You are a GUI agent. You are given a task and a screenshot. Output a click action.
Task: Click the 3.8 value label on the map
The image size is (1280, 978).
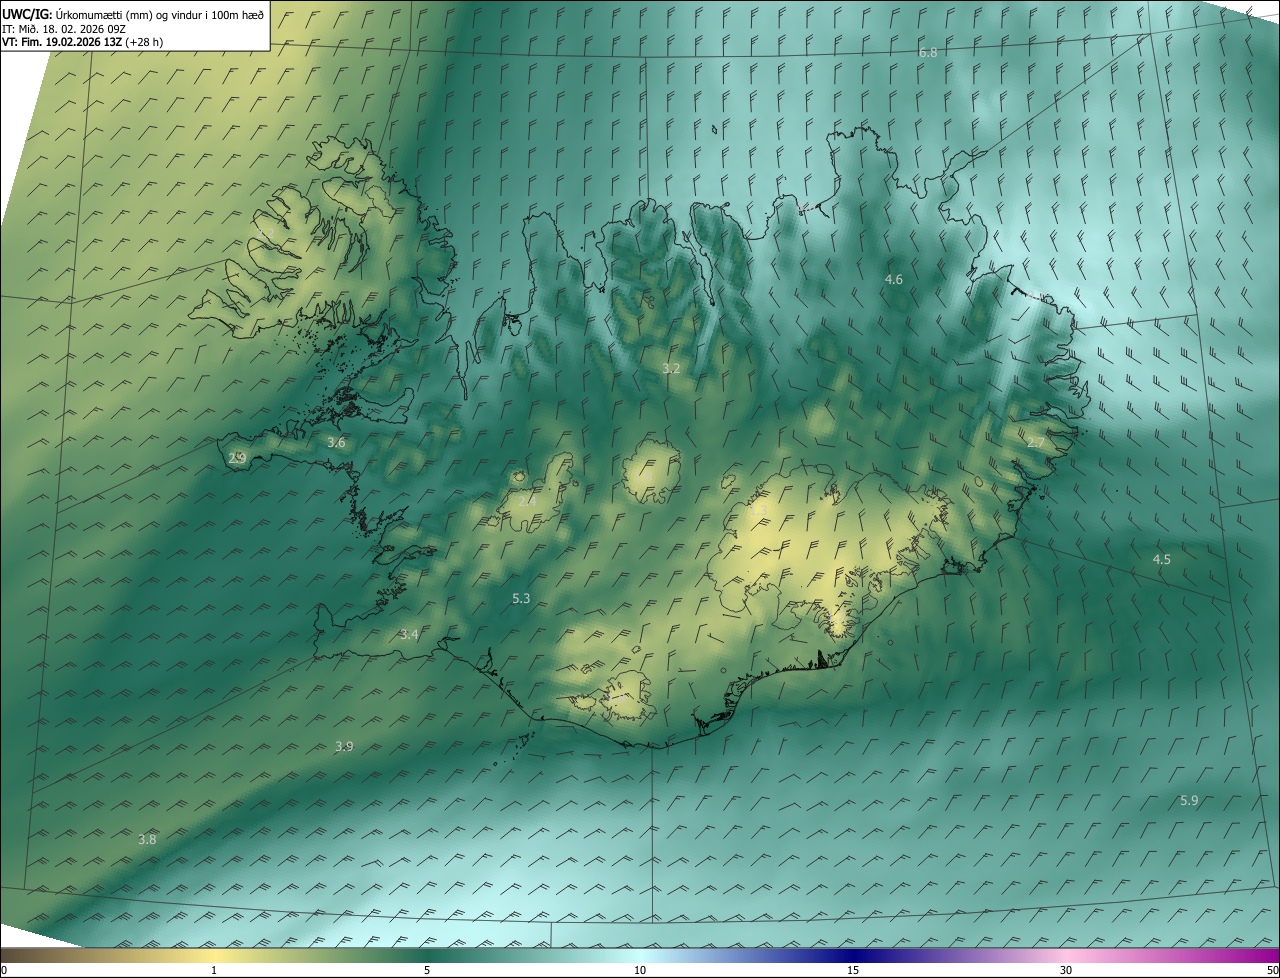click(x=147, y=840)
